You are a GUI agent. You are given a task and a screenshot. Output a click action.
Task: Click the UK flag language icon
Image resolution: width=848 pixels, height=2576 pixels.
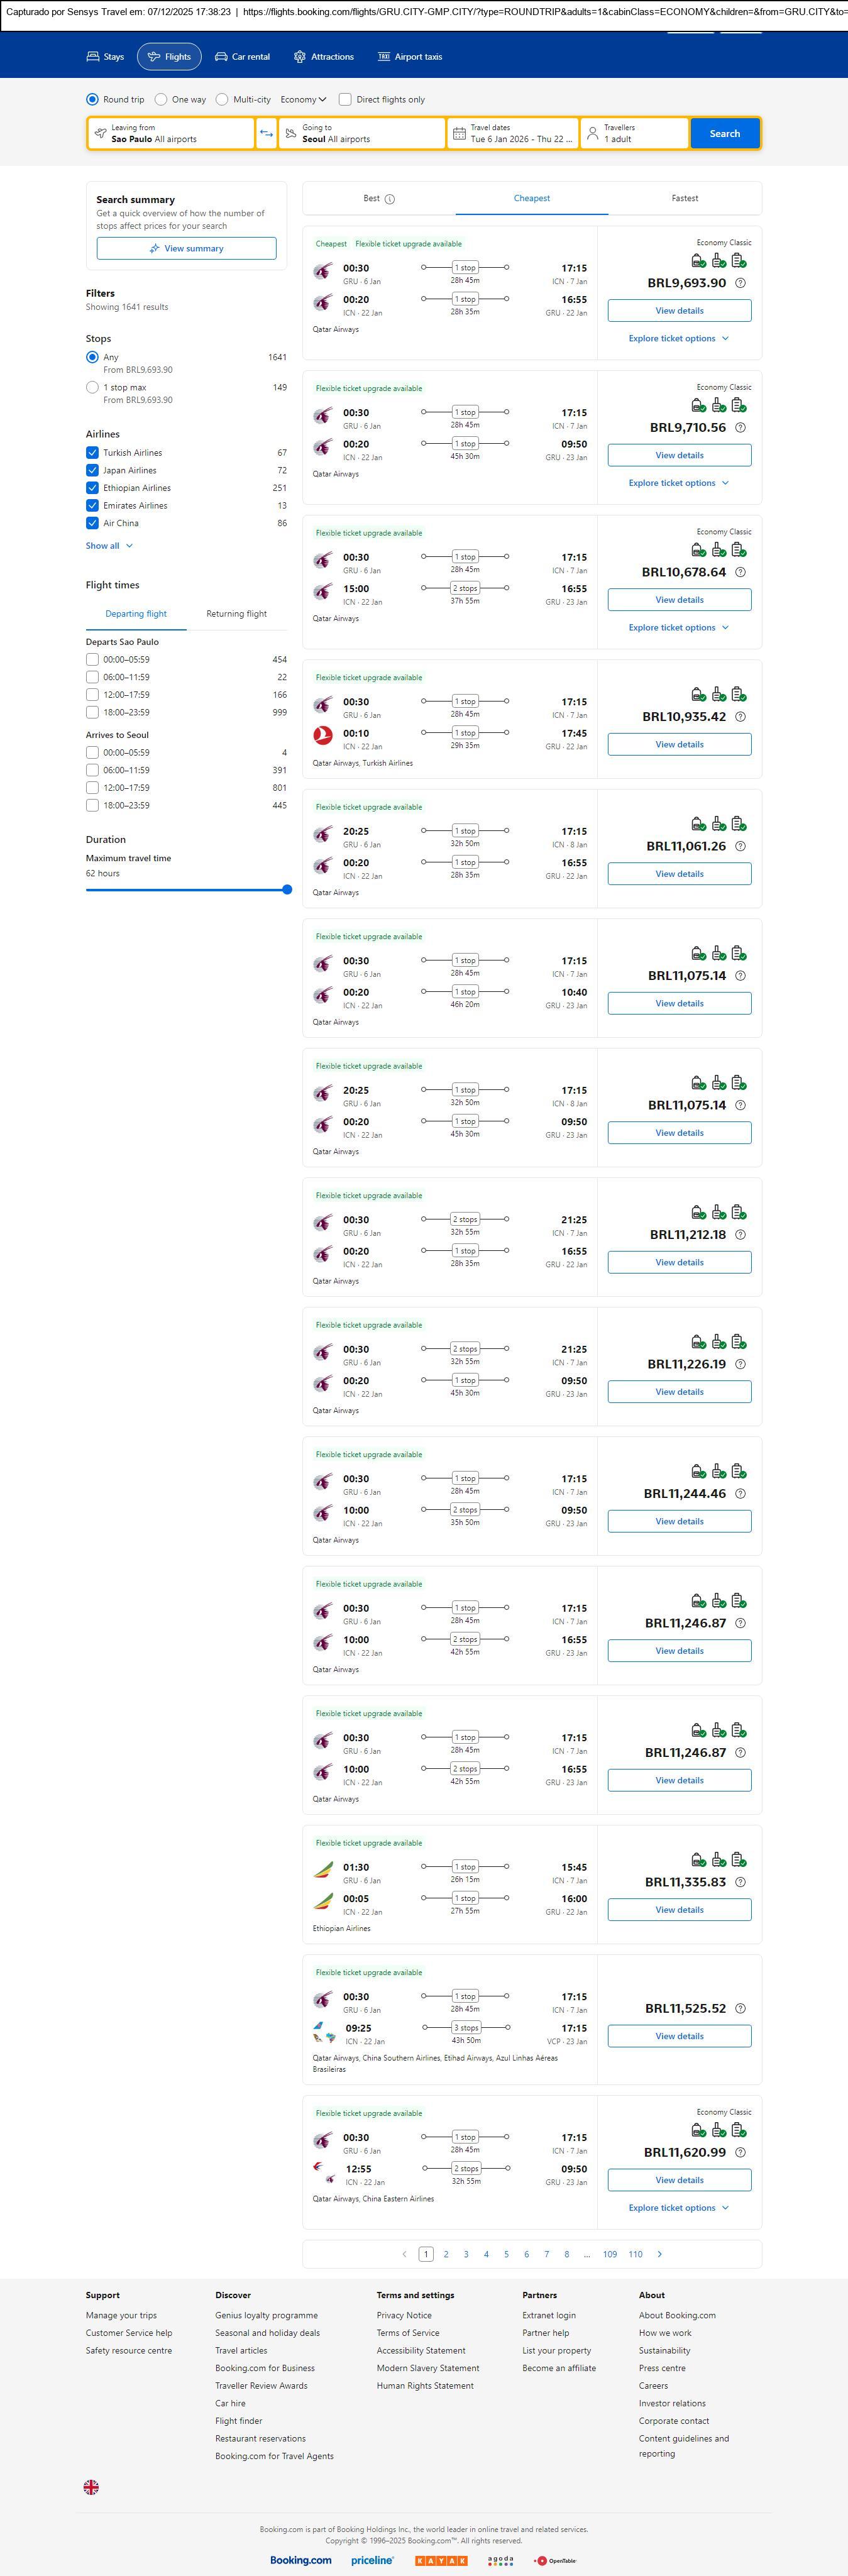point(91,2487)
